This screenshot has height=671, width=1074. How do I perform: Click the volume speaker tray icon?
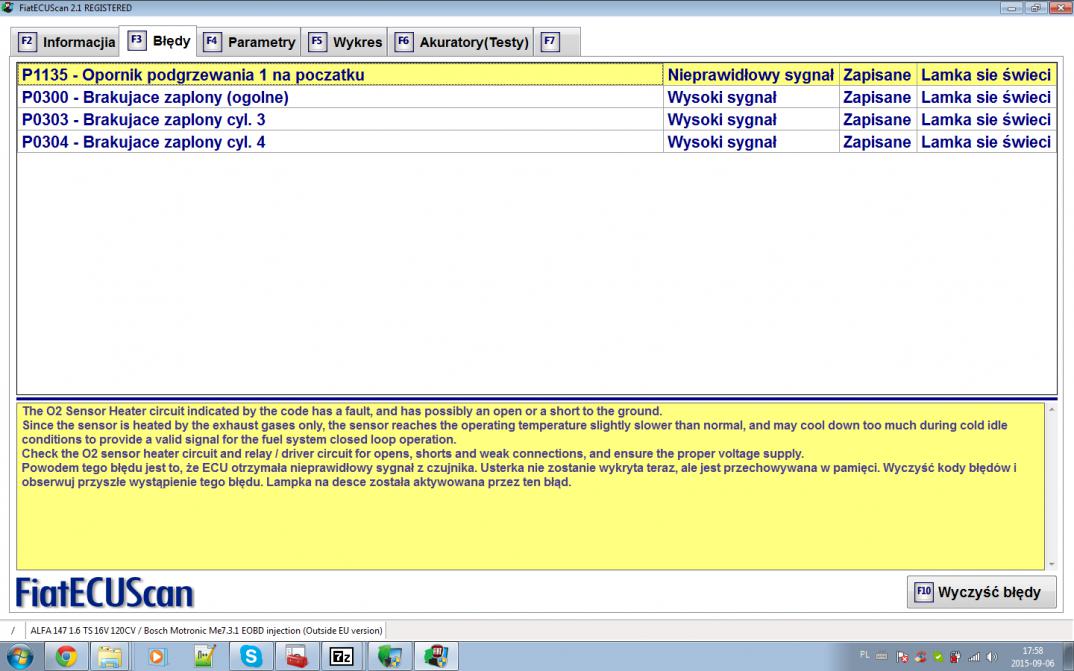click(991, 657)
